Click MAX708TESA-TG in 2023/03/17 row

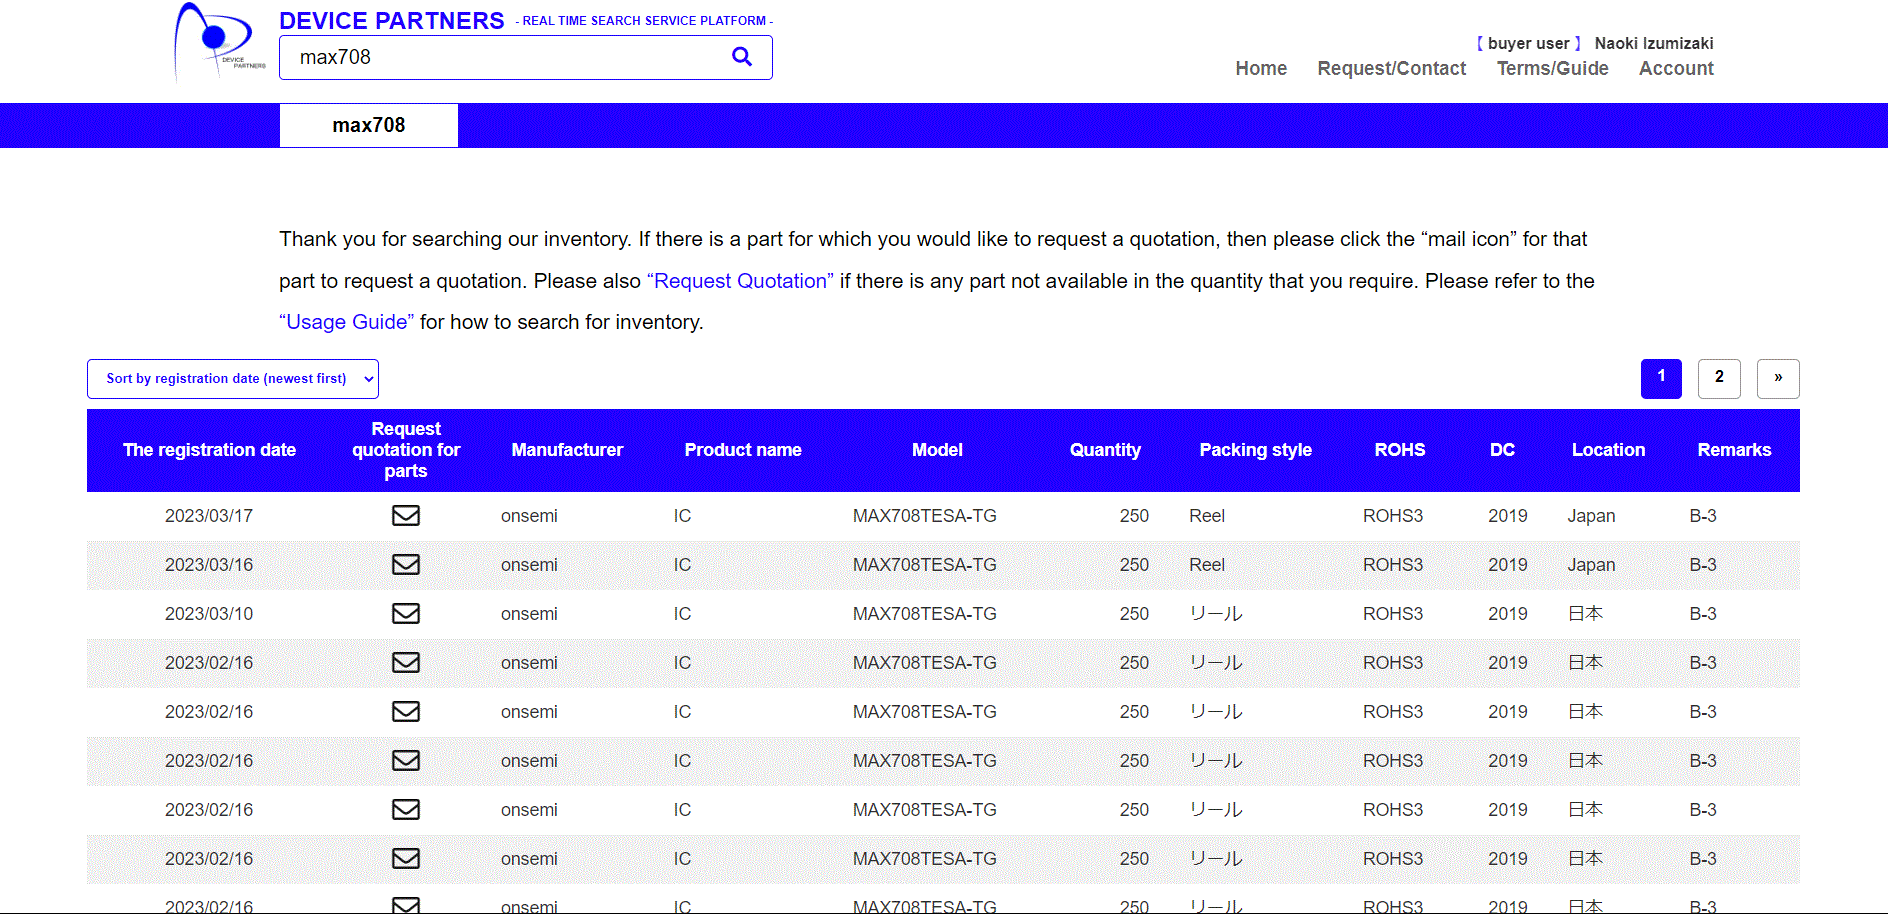coord(925,516)
